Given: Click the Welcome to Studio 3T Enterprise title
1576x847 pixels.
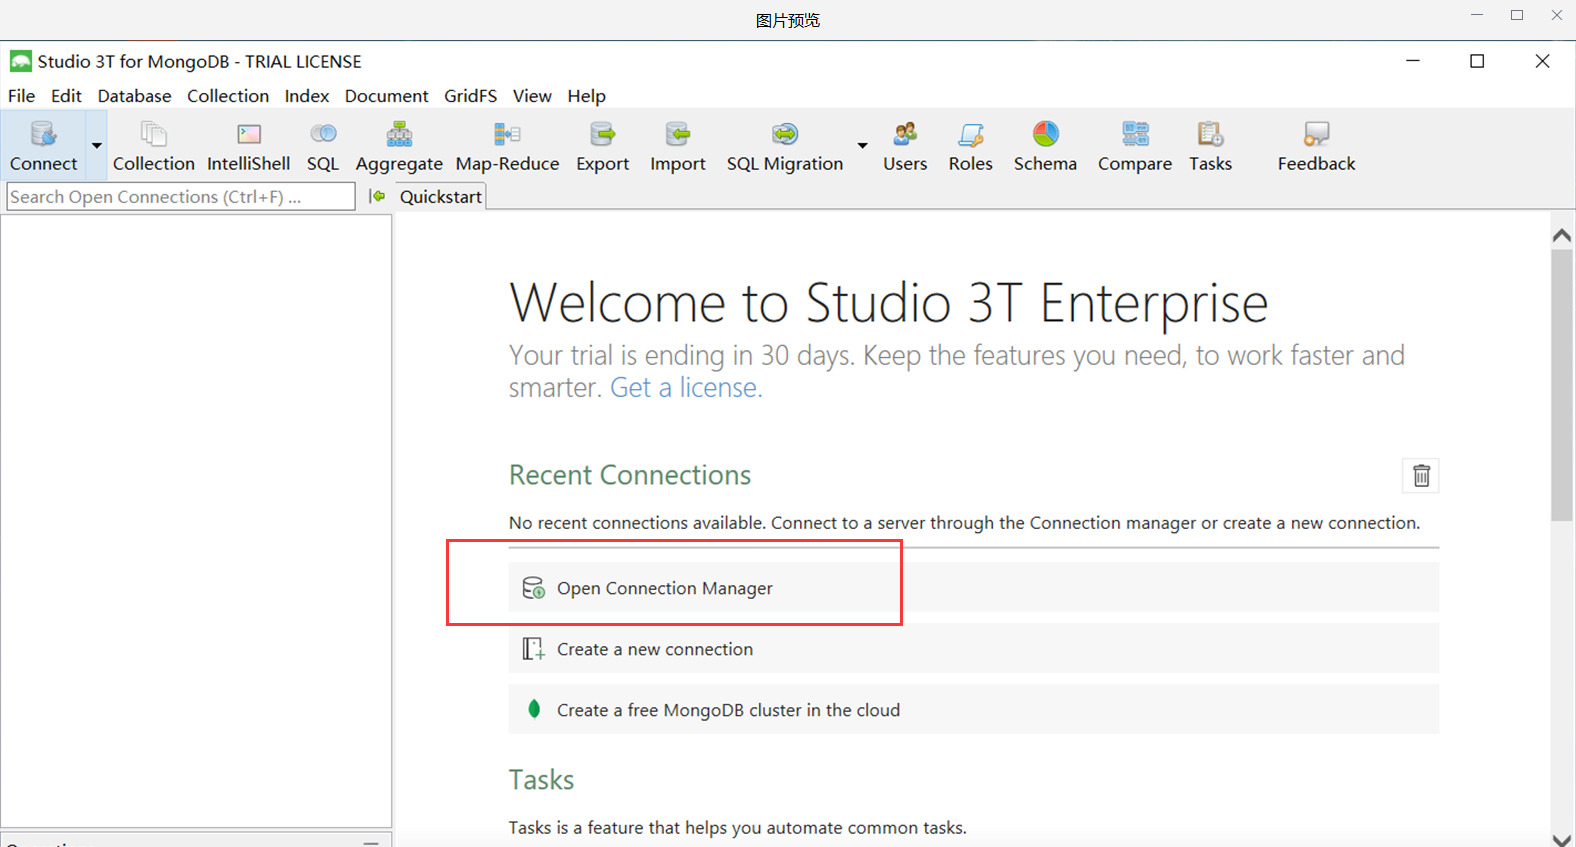Looking at the screenshot, I should pyautogui.click(x=888, y=302).
